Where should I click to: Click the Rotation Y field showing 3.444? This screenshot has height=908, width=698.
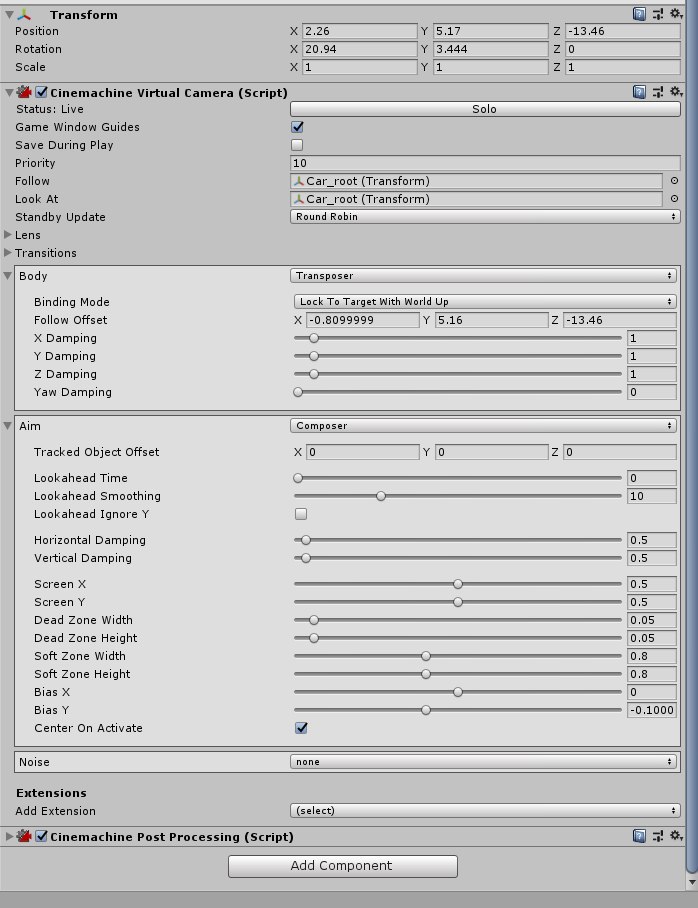pos(491,49)
